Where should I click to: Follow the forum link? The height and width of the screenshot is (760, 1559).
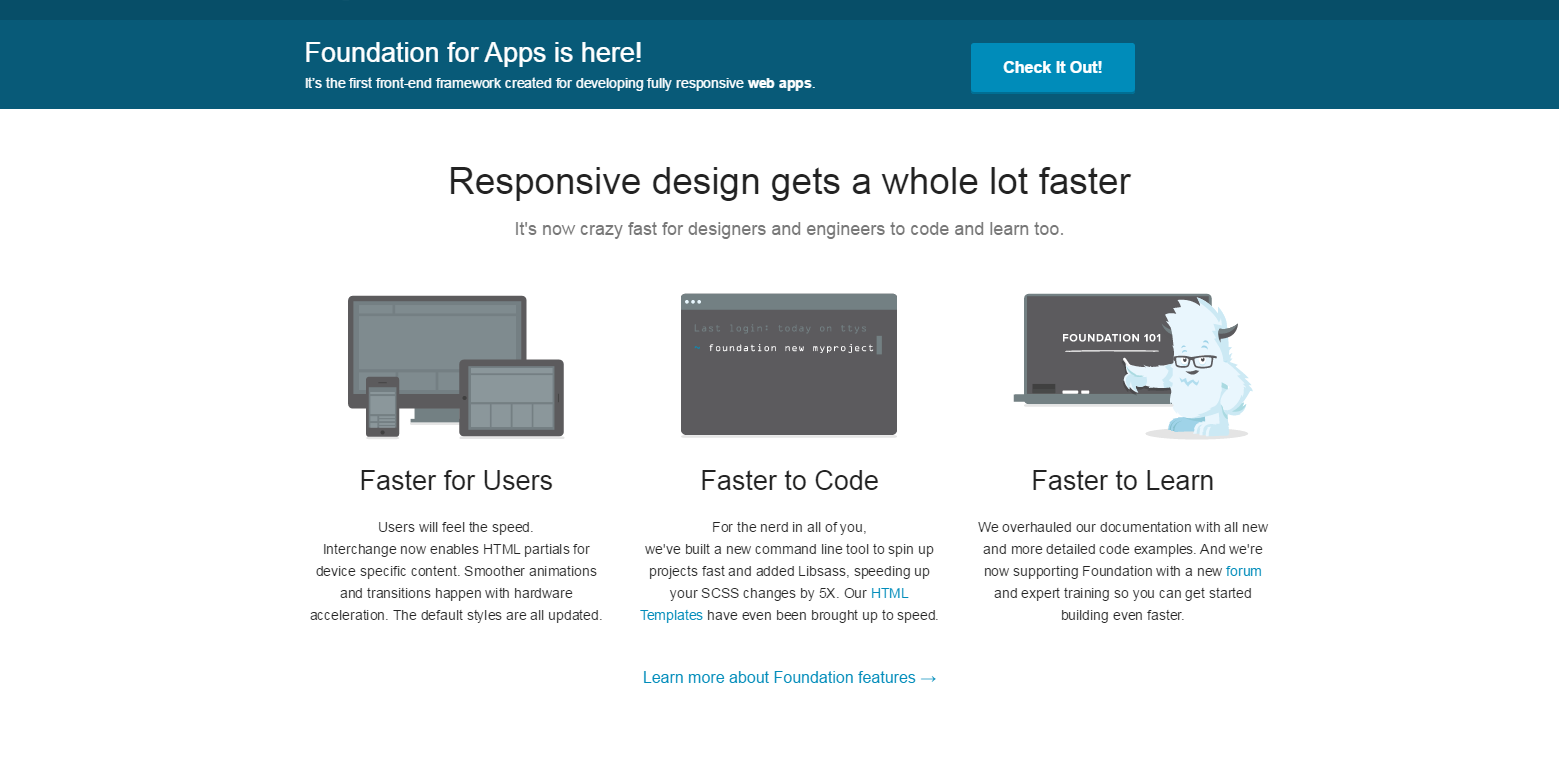(x=1243, y=571)
